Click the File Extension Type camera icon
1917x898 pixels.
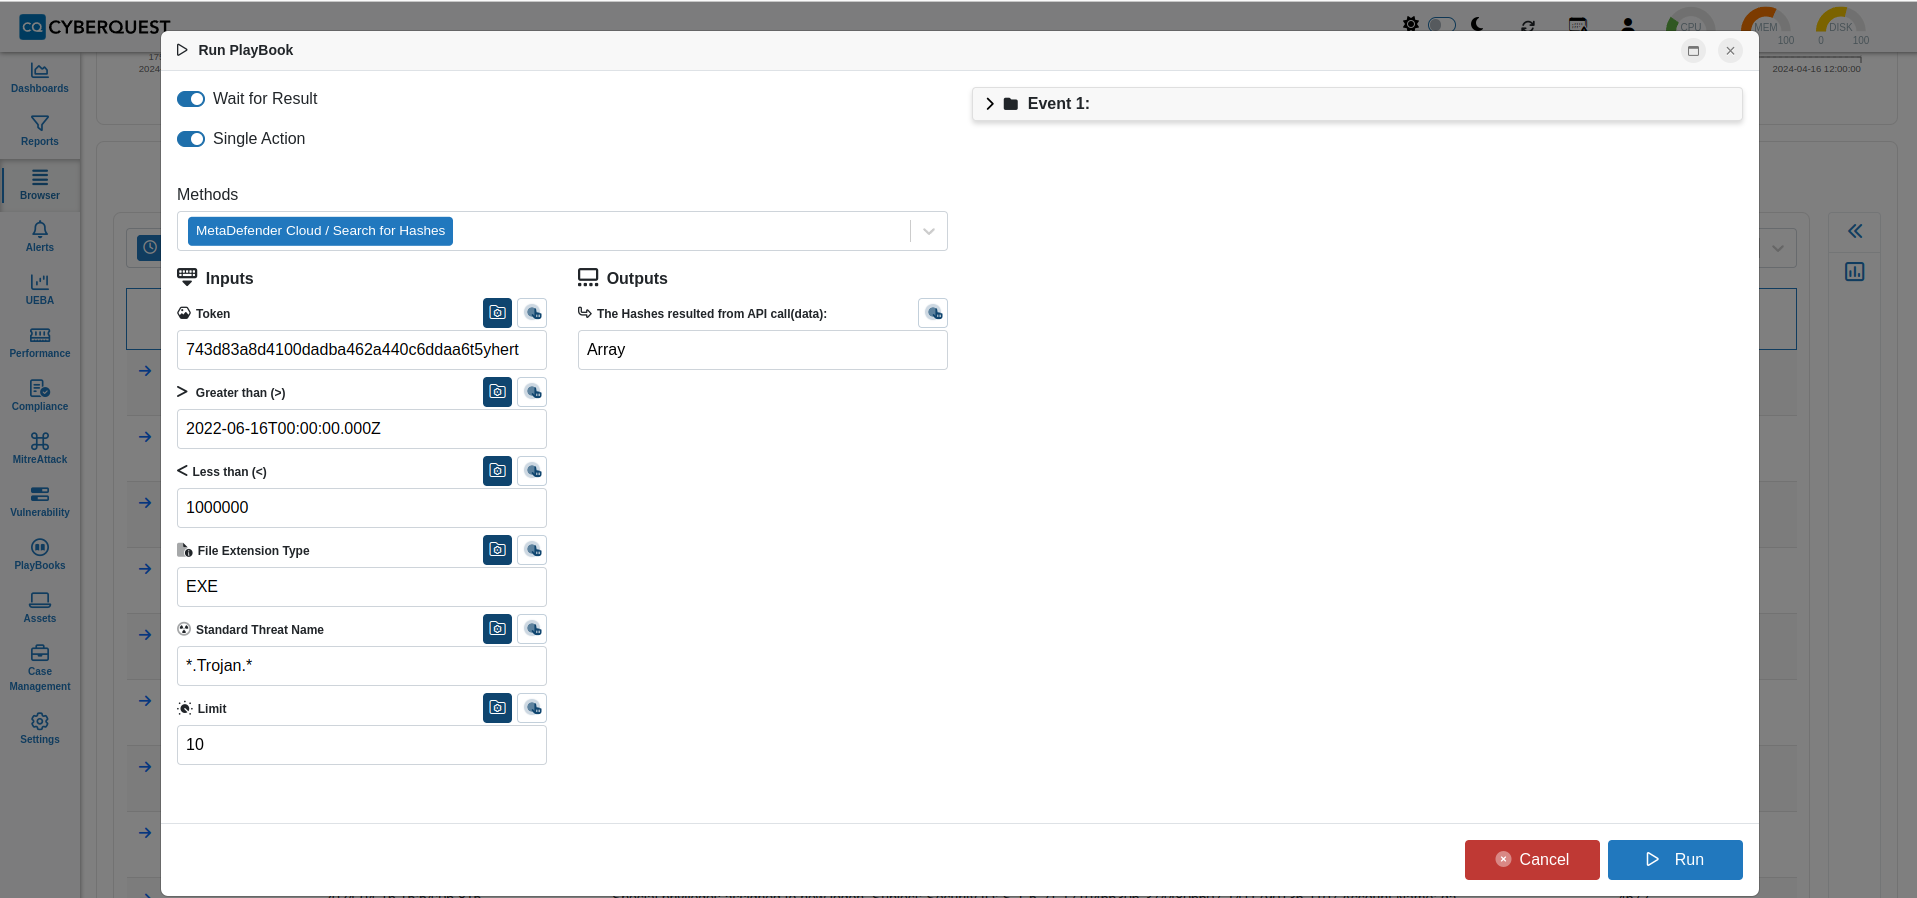tap(497, 550)
